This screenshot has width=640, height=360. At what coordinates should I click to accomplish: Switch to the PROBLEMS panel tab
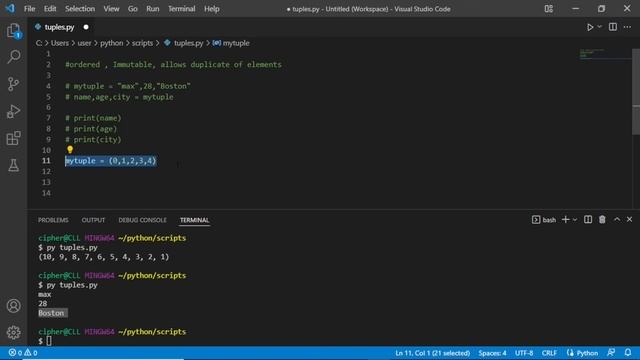click(53, 220)
